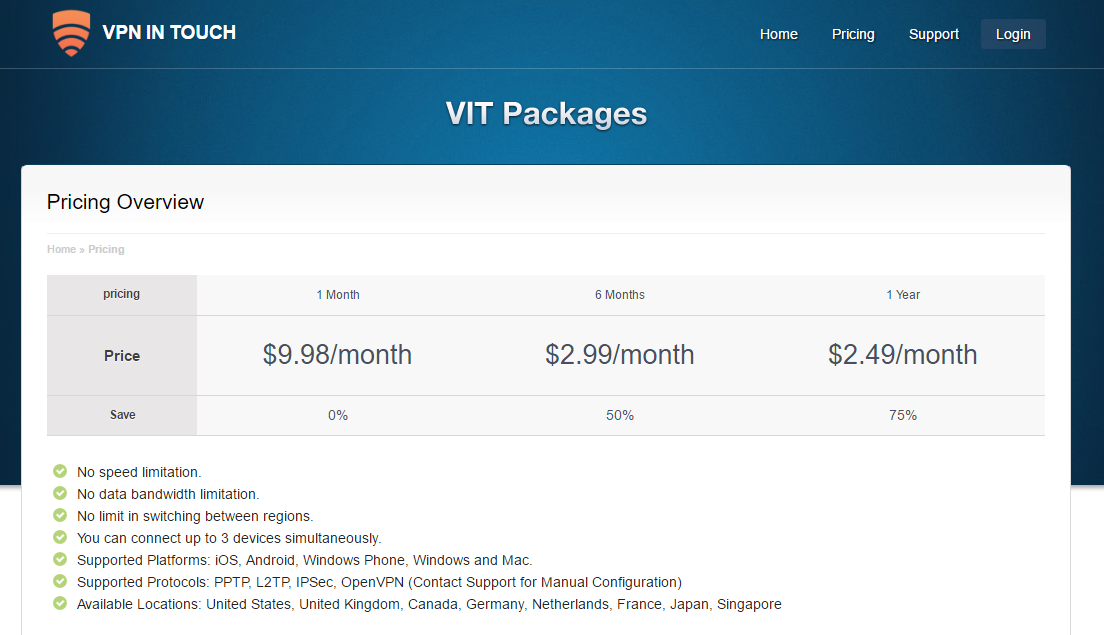The image size is (1104, 635).
Task: Click the checkmark icon beside No speed limitation
Action: 60,471
